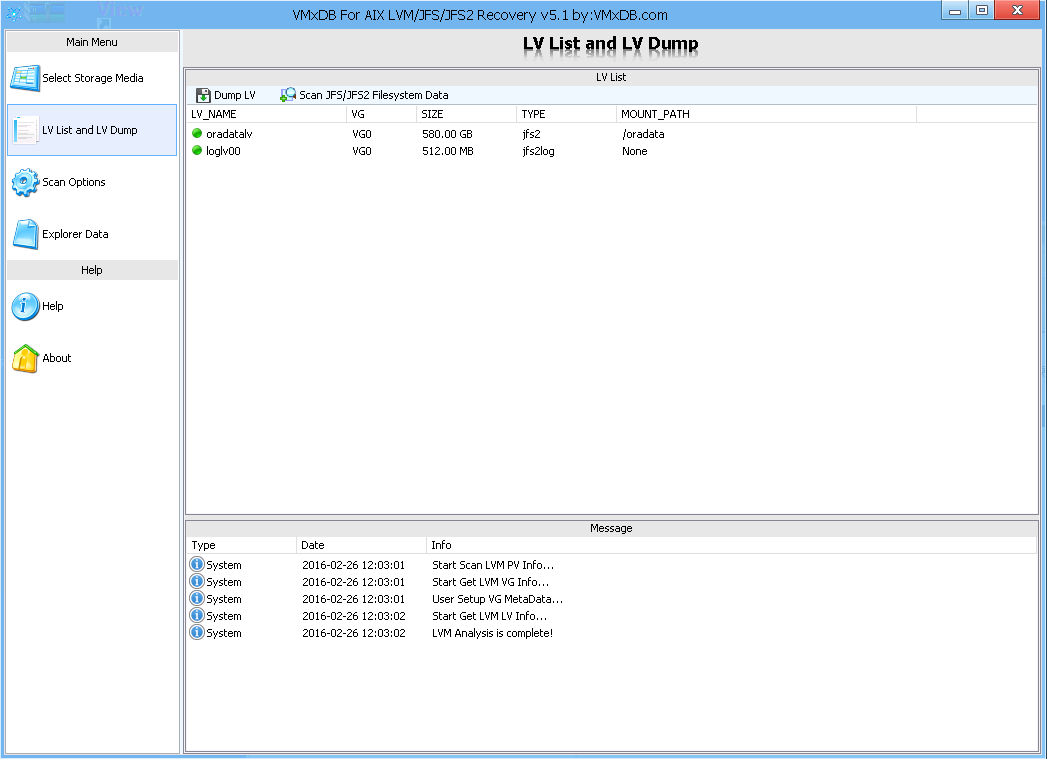Click 'Start Scan LVM PV Info...' message text
The width and height of the screenshot is (1047, 759).
(x=493, y=565)
